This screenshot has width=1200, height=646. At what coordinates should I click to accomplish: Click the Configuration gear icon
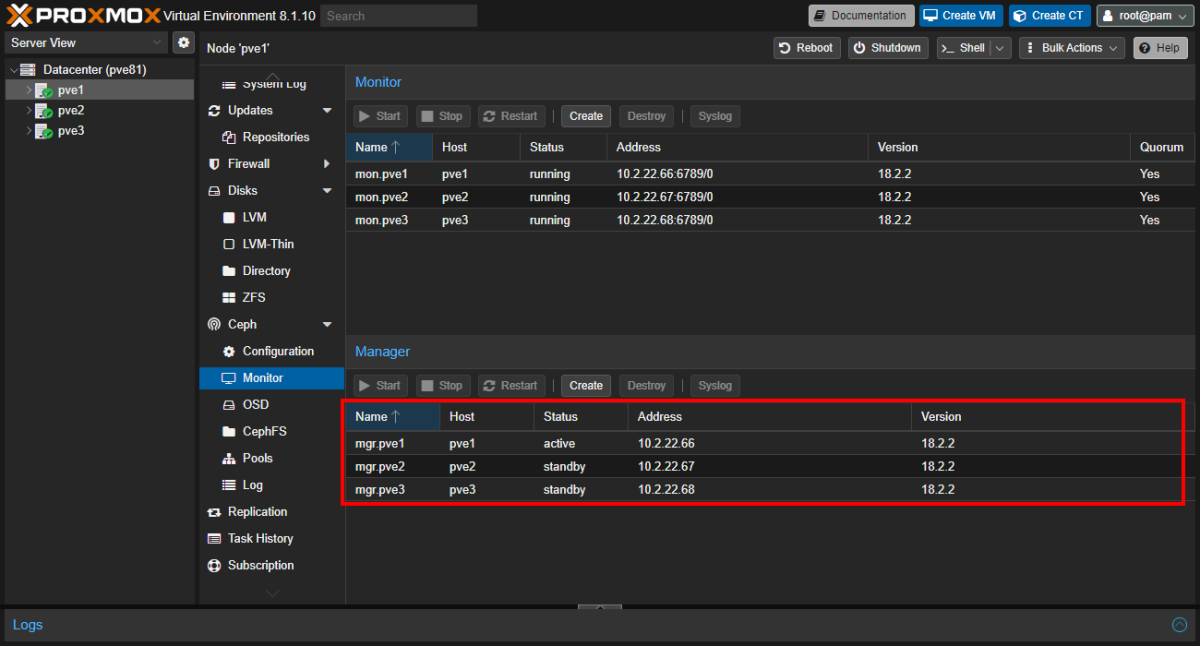(x=229, y=351)
